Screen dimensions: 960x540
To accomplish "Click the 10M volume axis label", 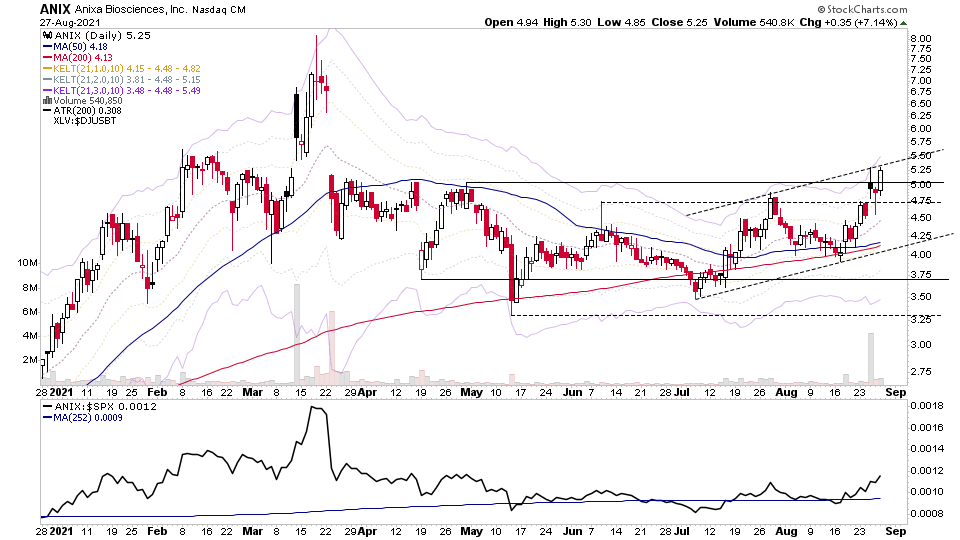I will pos(28,263).
